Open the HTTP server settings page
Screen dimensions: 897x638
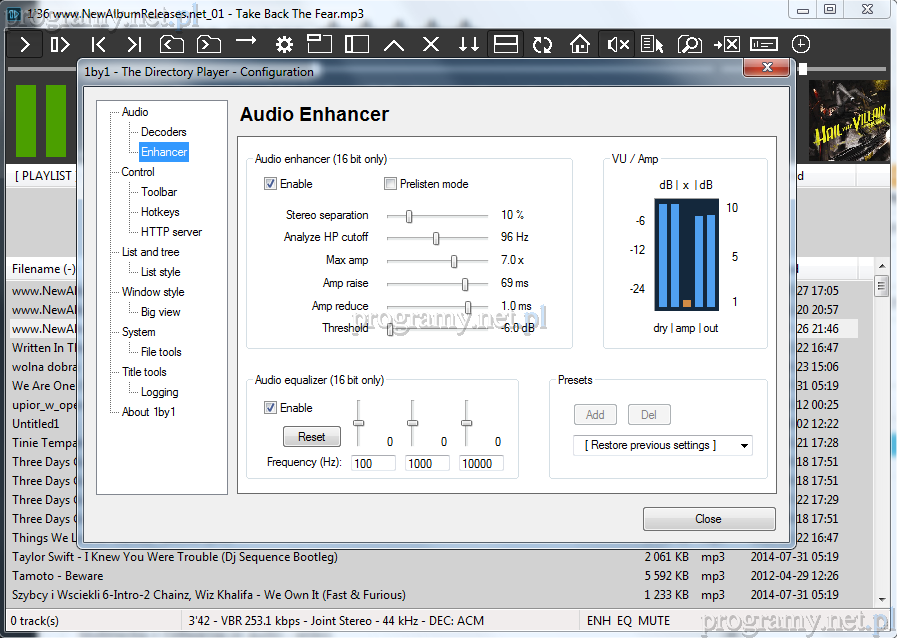[171, 232]
